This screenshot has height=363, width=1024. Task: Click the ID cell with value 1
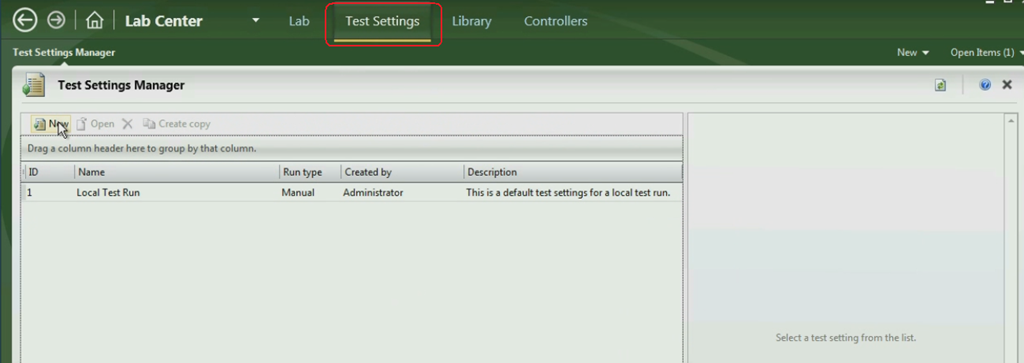(x=29, y=193)
